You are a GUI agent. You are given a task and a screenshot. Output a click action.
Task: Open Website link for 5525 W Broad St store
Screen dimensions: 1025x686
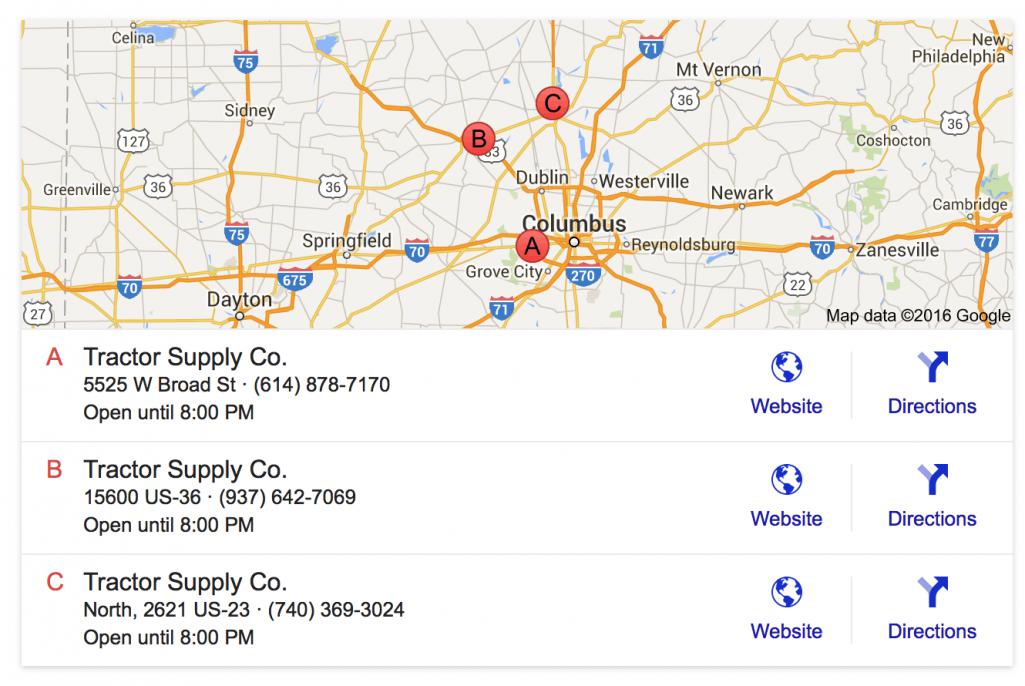[x=786, y=406]
